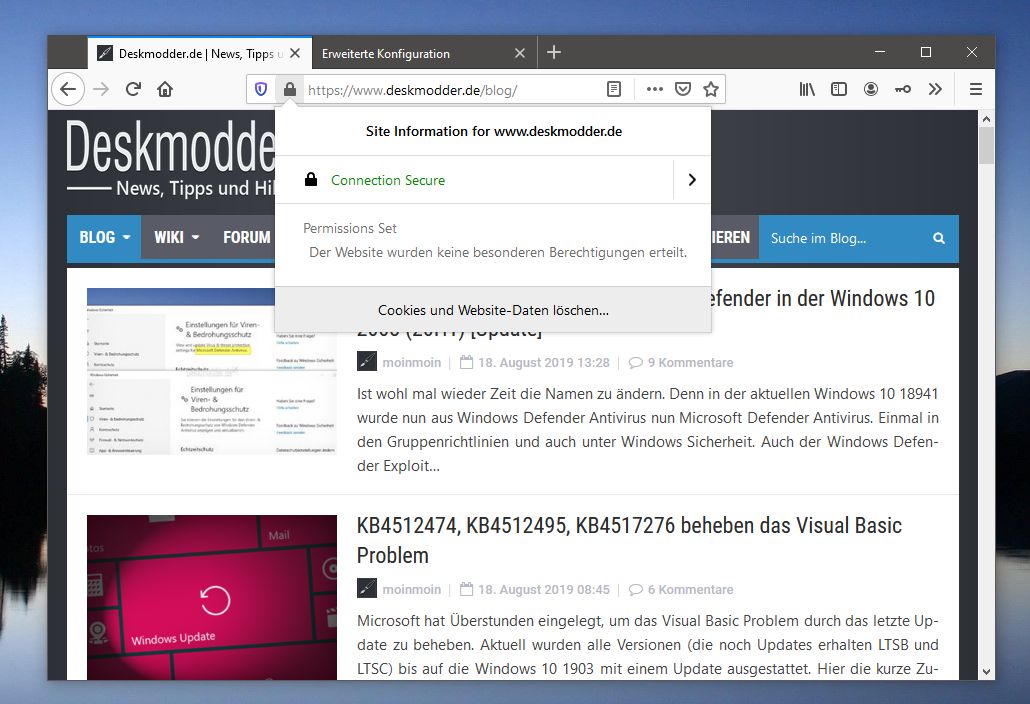Screen dimensions: 1030x704
Task: Show connection details with the right chevron
Action: click(x=692, y=180)
